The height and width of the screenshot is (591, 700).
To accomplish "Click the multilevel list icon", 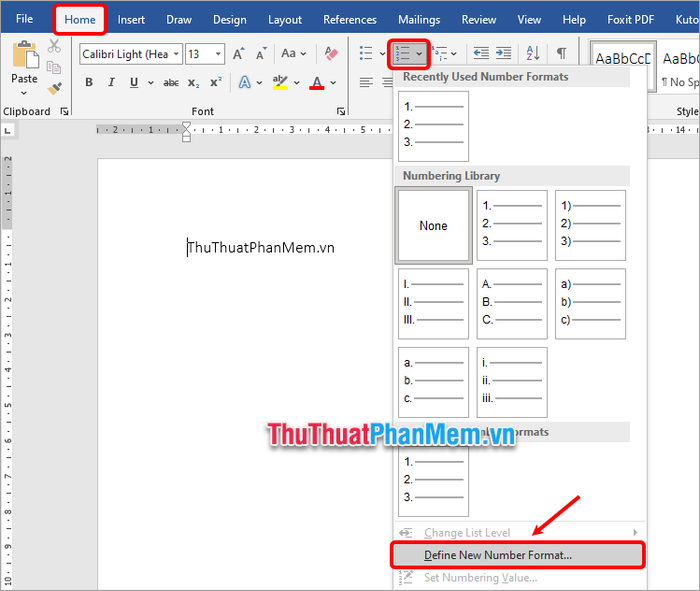I will click(440, 54).
